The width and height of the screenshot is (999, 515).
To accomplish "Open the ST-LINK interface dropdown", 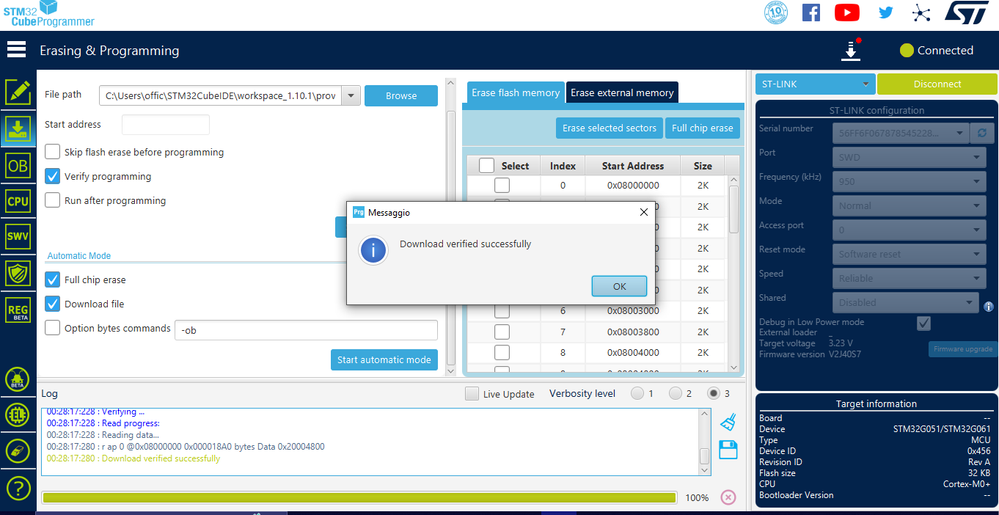I will click(x=816, y=84).
